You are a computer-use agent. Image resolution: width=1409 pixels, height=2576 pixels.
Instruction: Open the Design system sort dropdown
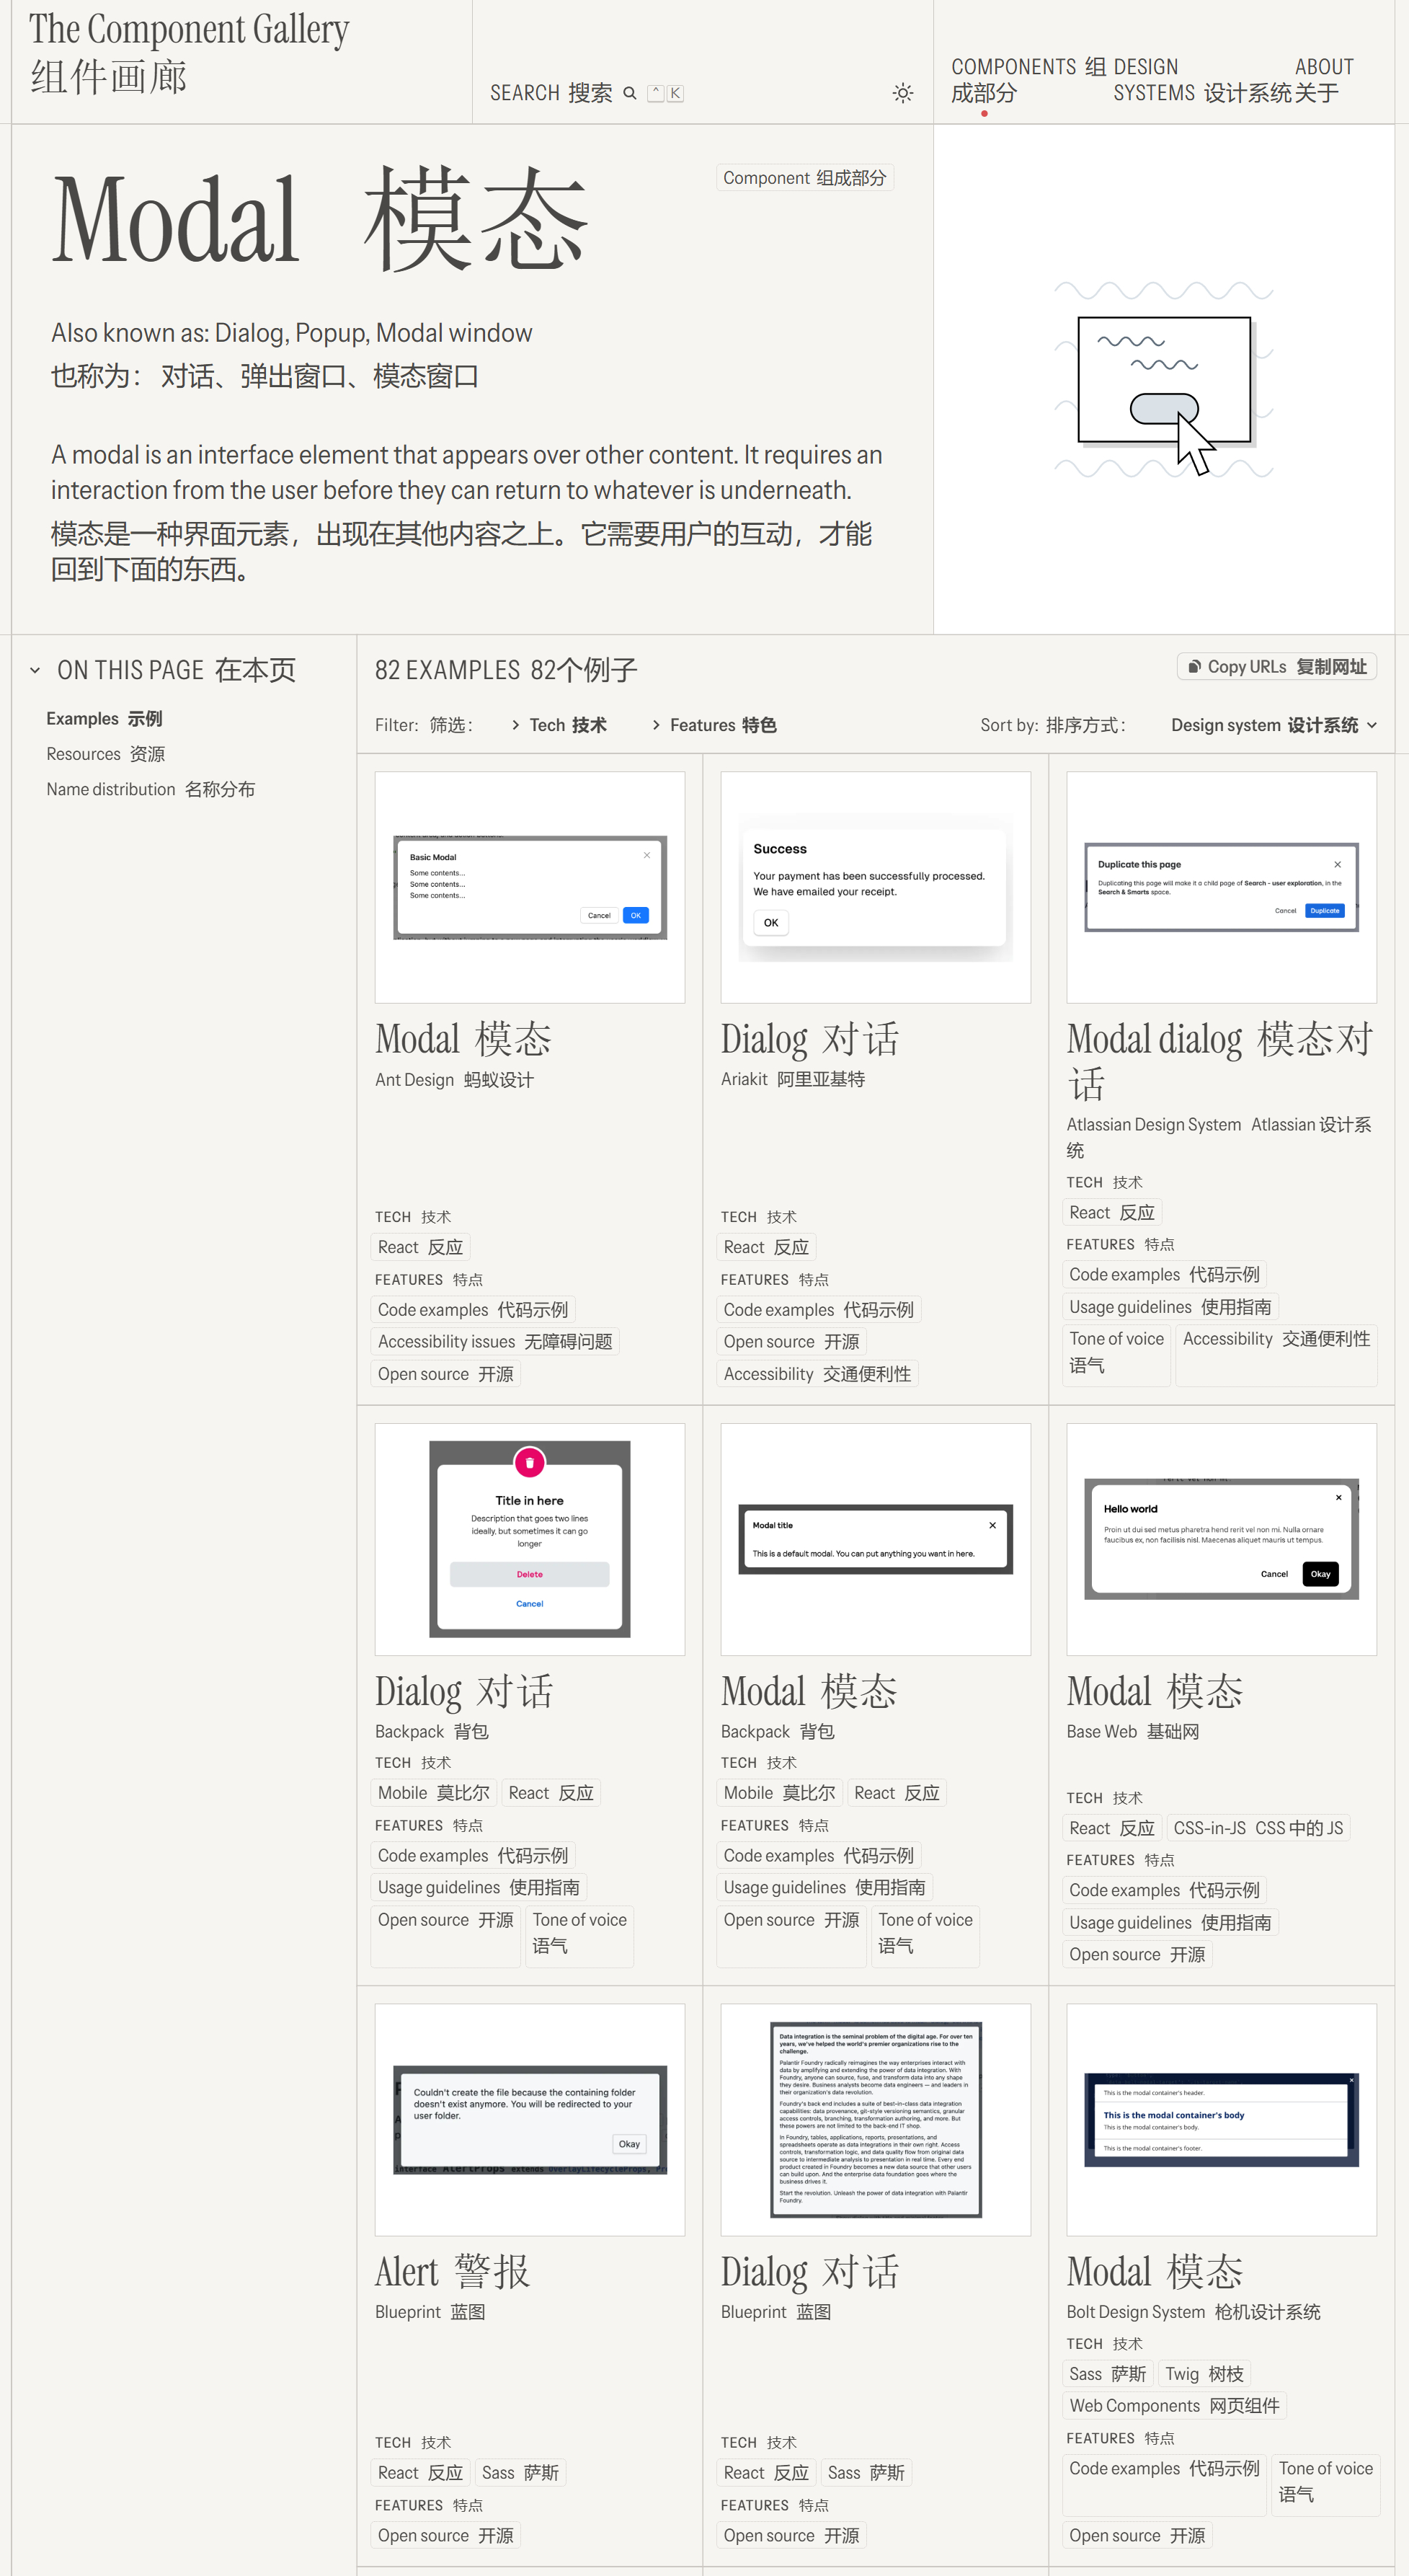click(x=1273, y=725)
